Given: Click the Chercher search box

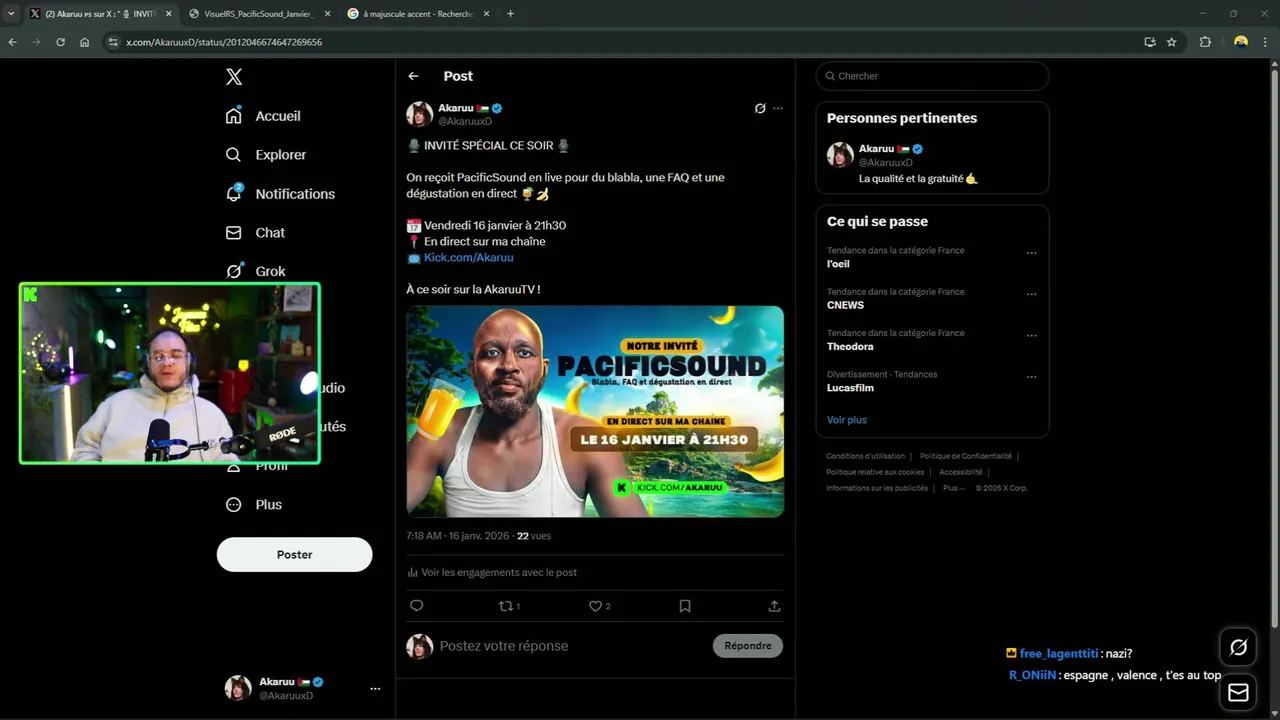Looking at the screenshot, I should 932,76.
